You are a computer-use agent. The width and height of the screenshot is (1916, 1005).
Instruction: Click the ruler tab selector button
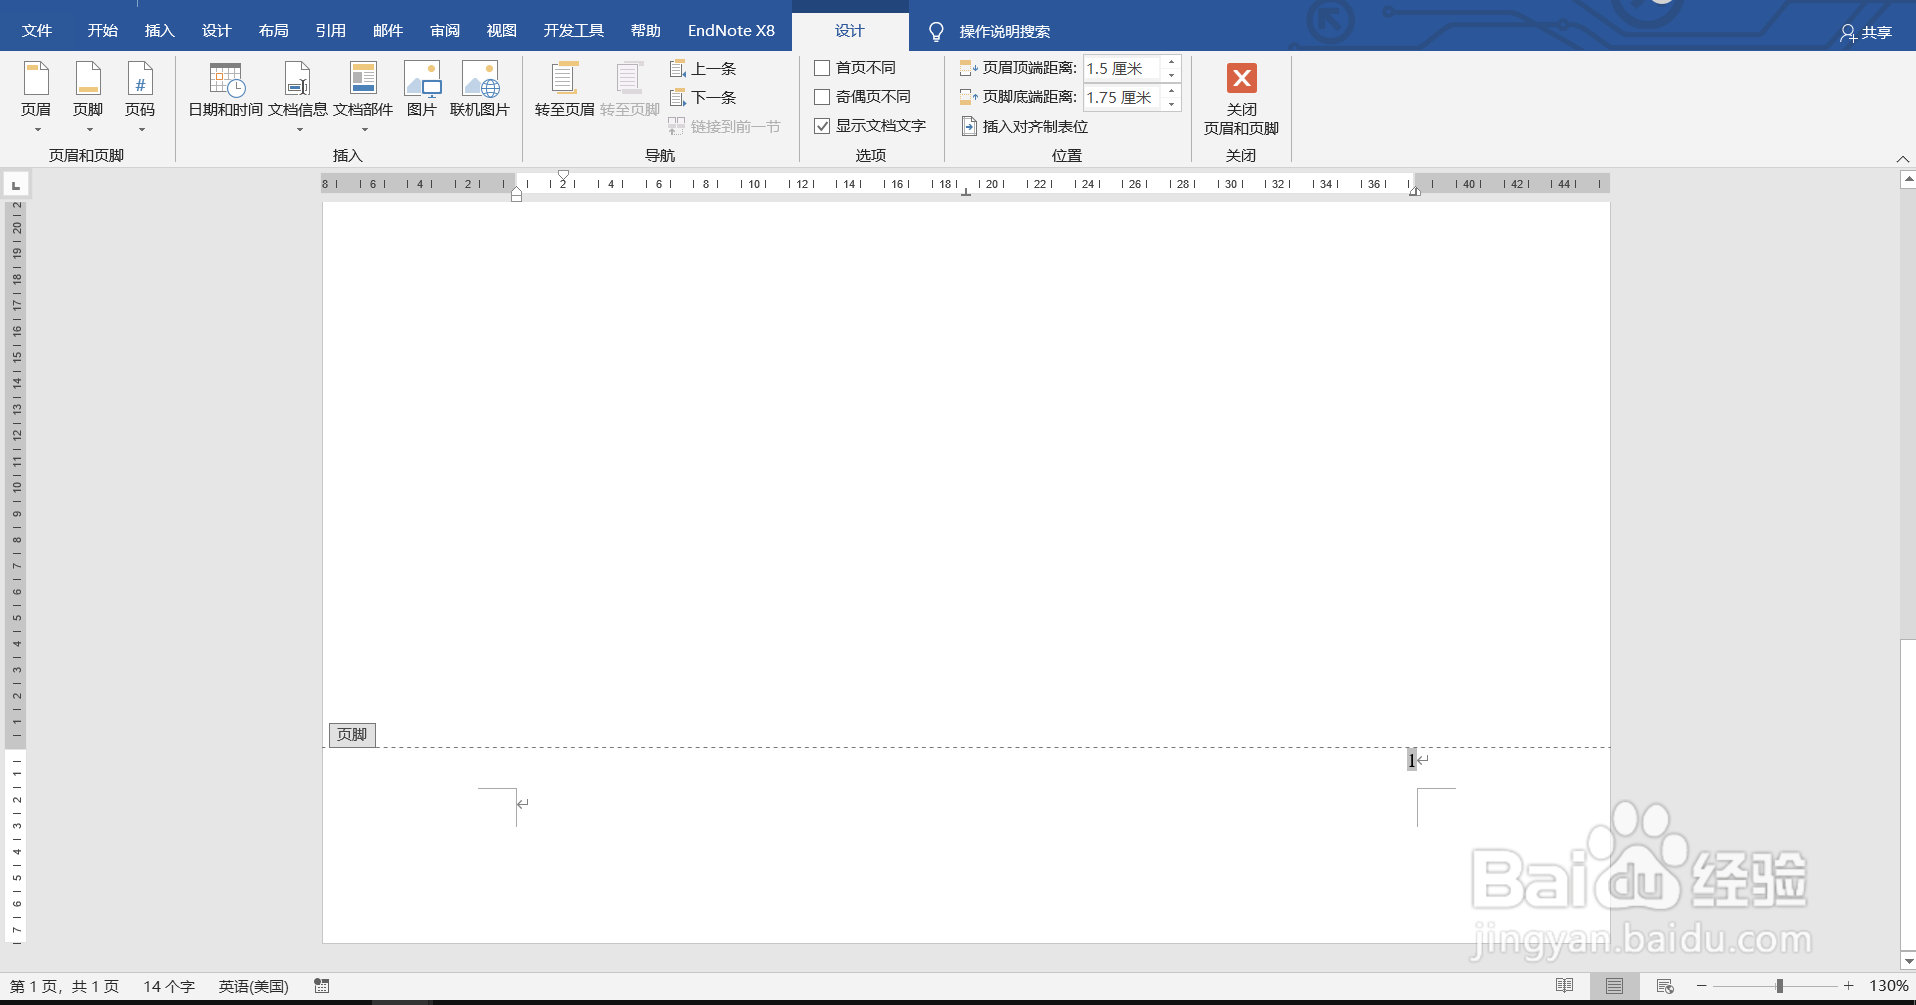click(16, 185)
